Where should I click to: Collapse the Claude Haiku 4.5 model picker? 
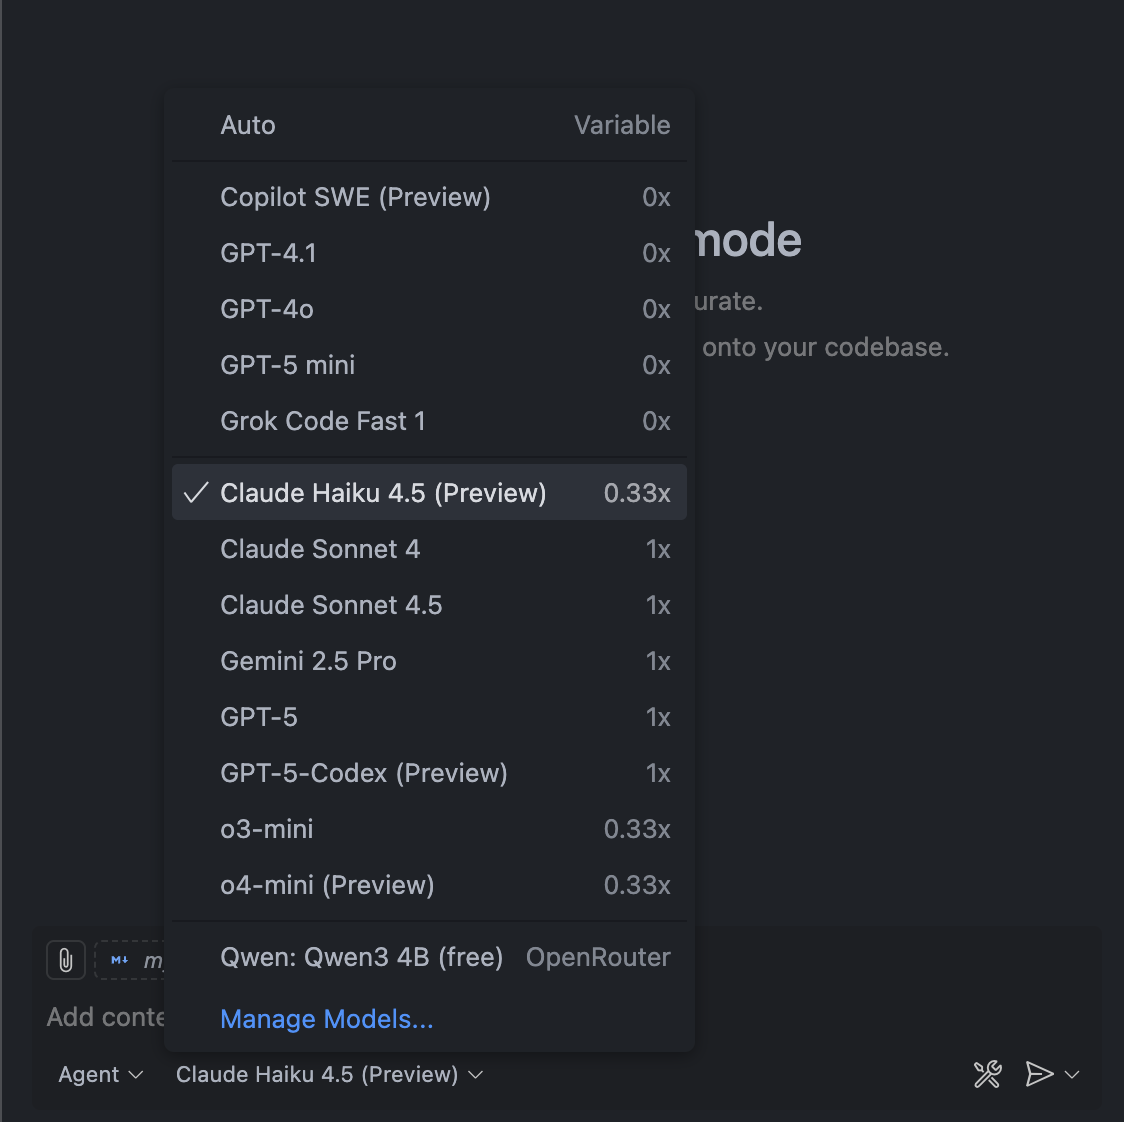click(x=329, y=1074)
